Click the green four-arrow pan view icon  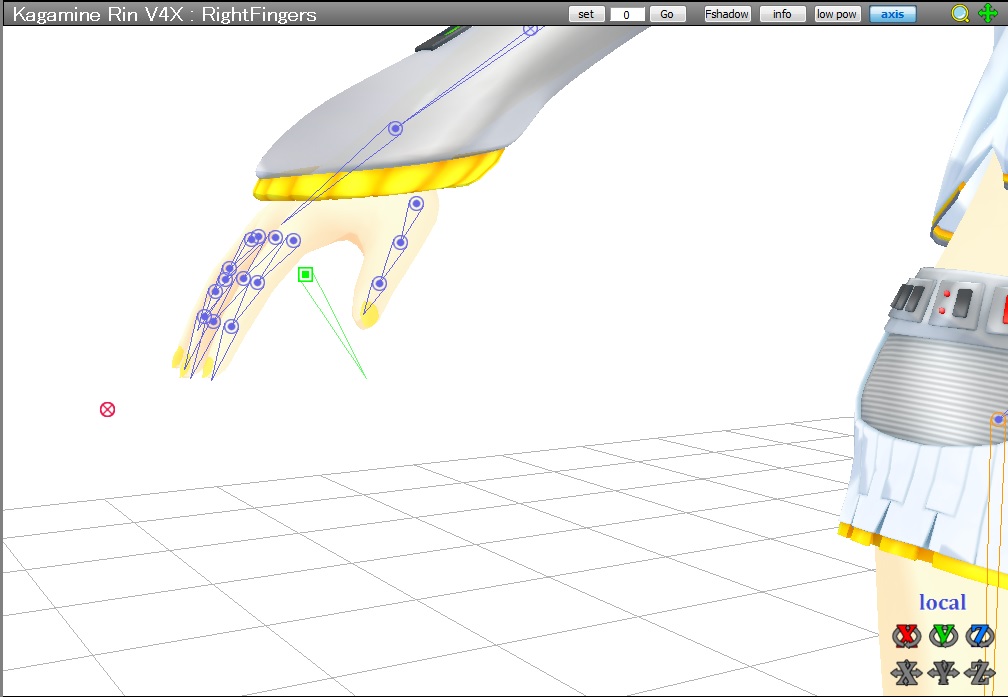[987, 14]
